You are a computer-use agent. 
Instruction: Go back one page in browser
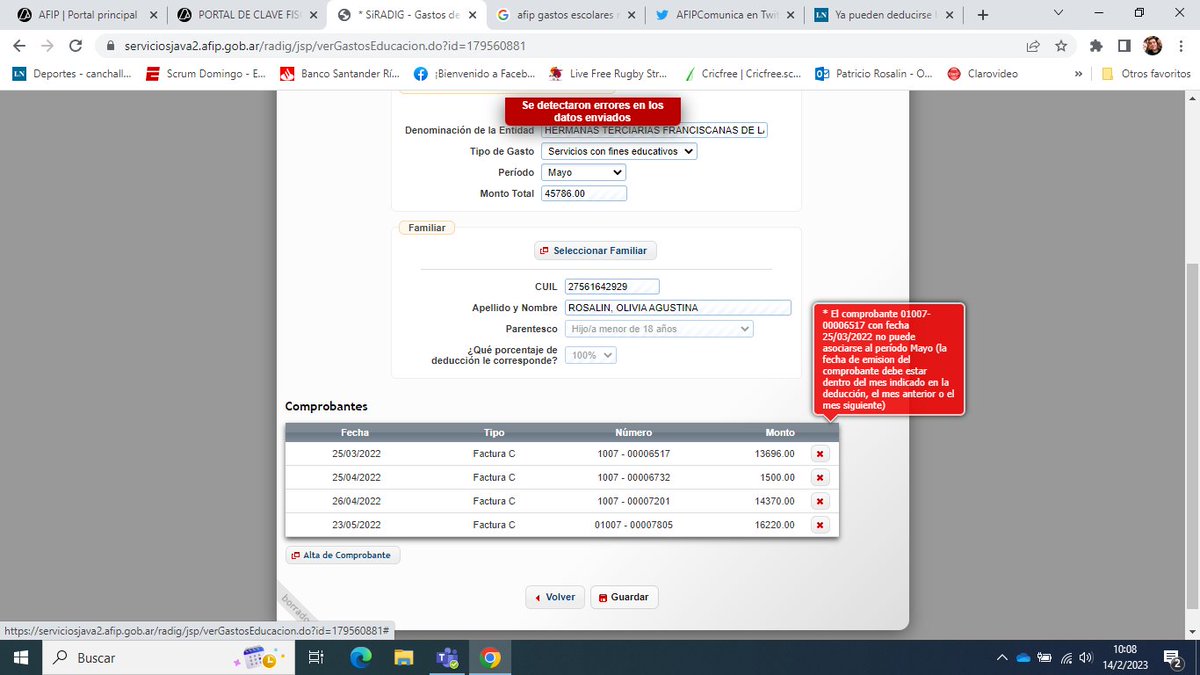(19, 46)
